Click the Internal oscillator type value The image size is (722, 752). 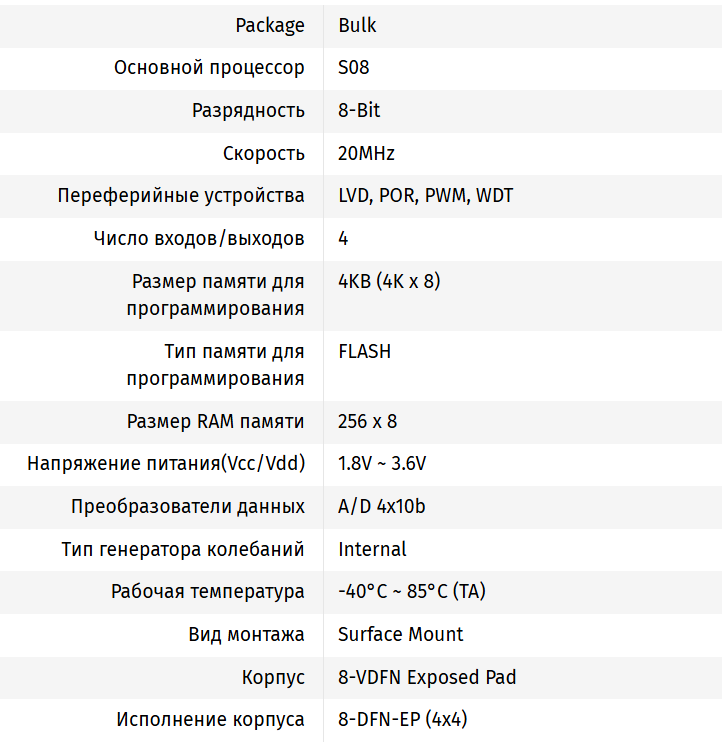pos(372,549)
